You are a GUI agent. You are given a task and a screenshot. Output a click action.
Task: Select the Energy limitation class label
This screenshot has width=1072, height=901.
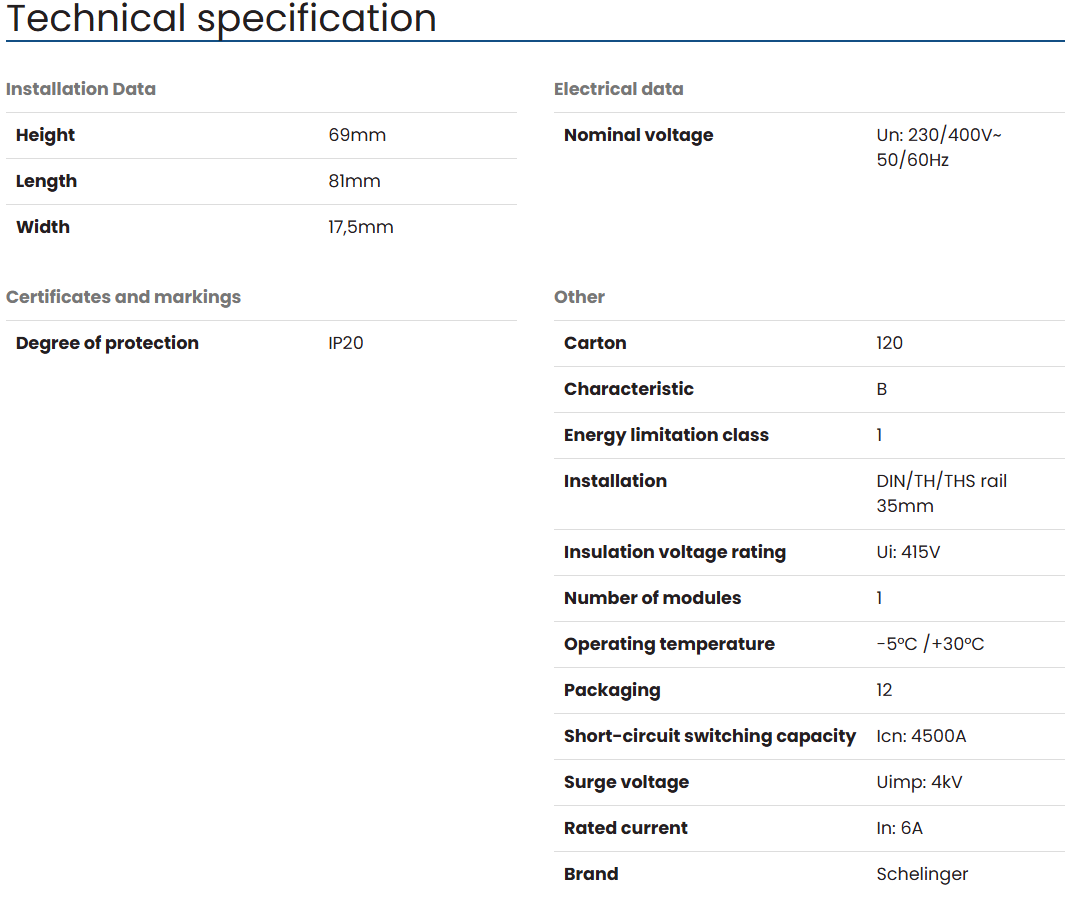click(666, 435)
